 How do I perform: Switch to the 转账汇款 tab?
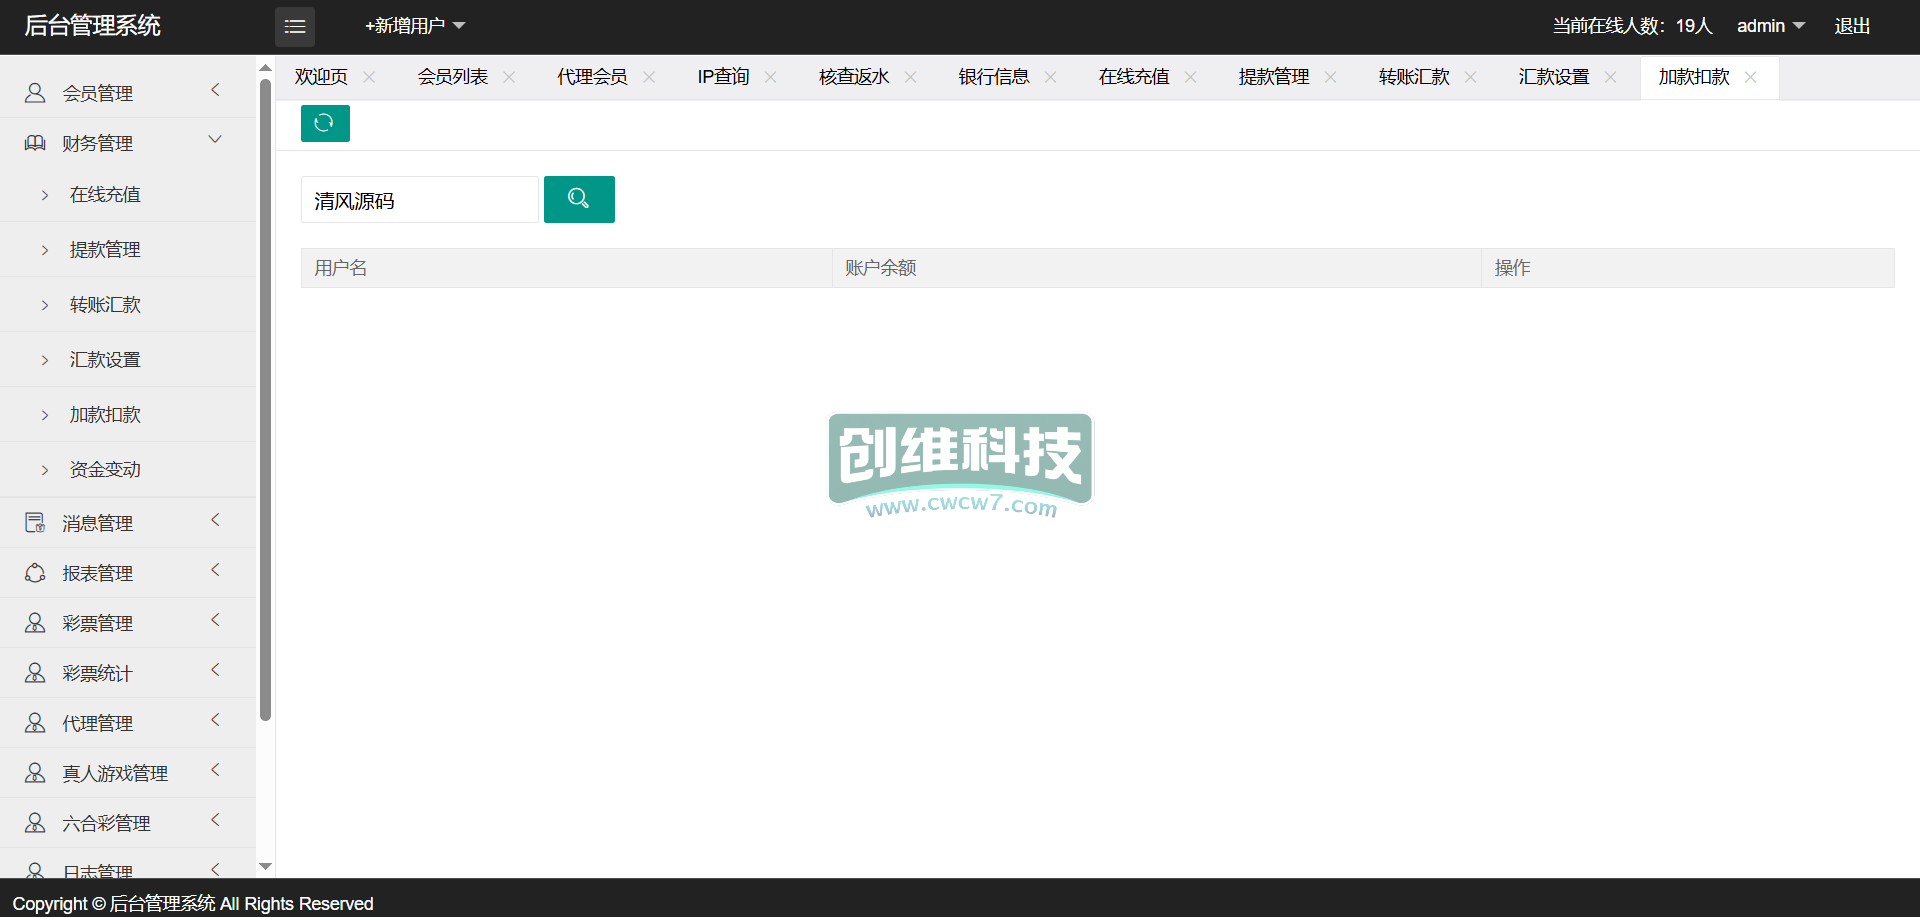pos(1414,77)
